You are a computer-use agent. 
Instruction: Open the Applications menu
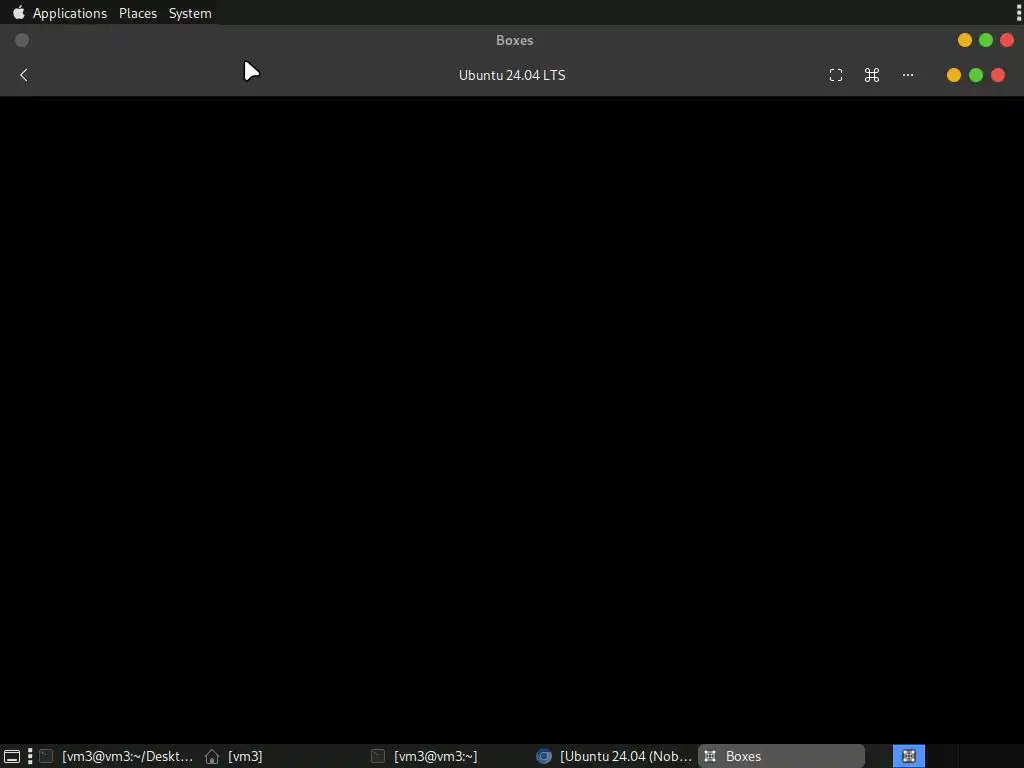pyautogui.click(x=70, y=13)
